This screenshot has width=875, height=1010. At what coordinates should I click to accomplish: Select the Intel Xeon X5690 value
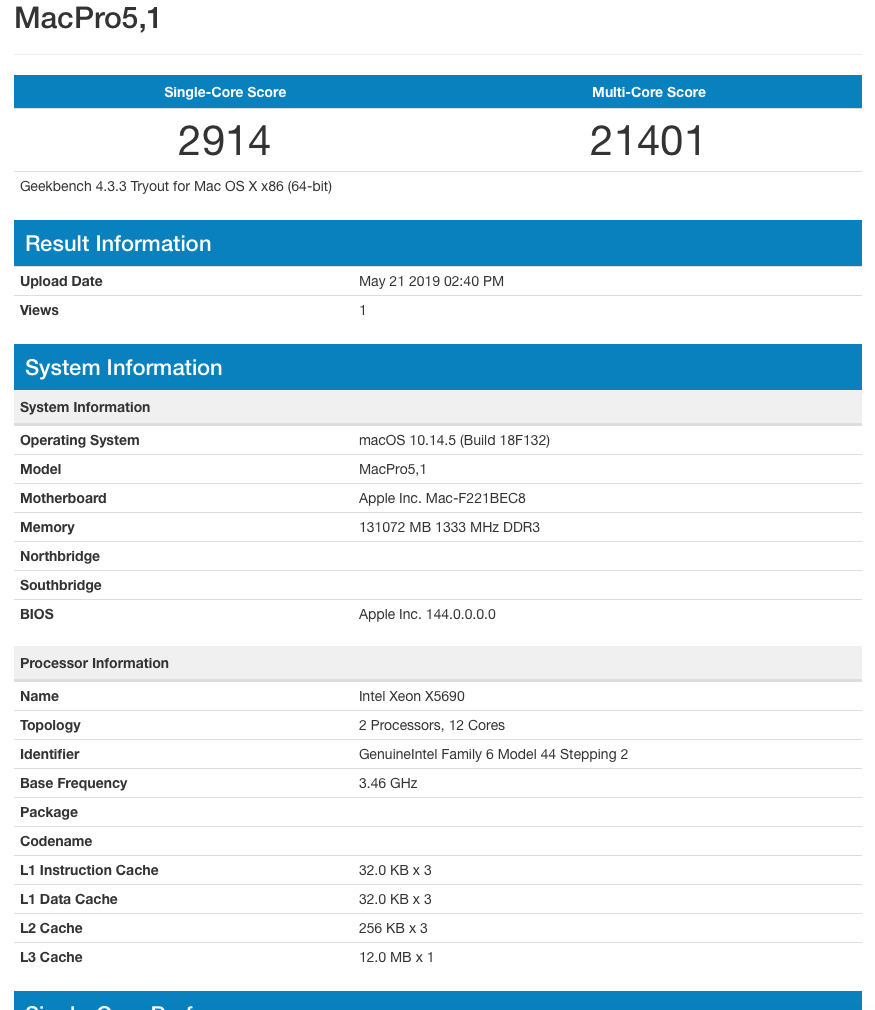(412, 696)
